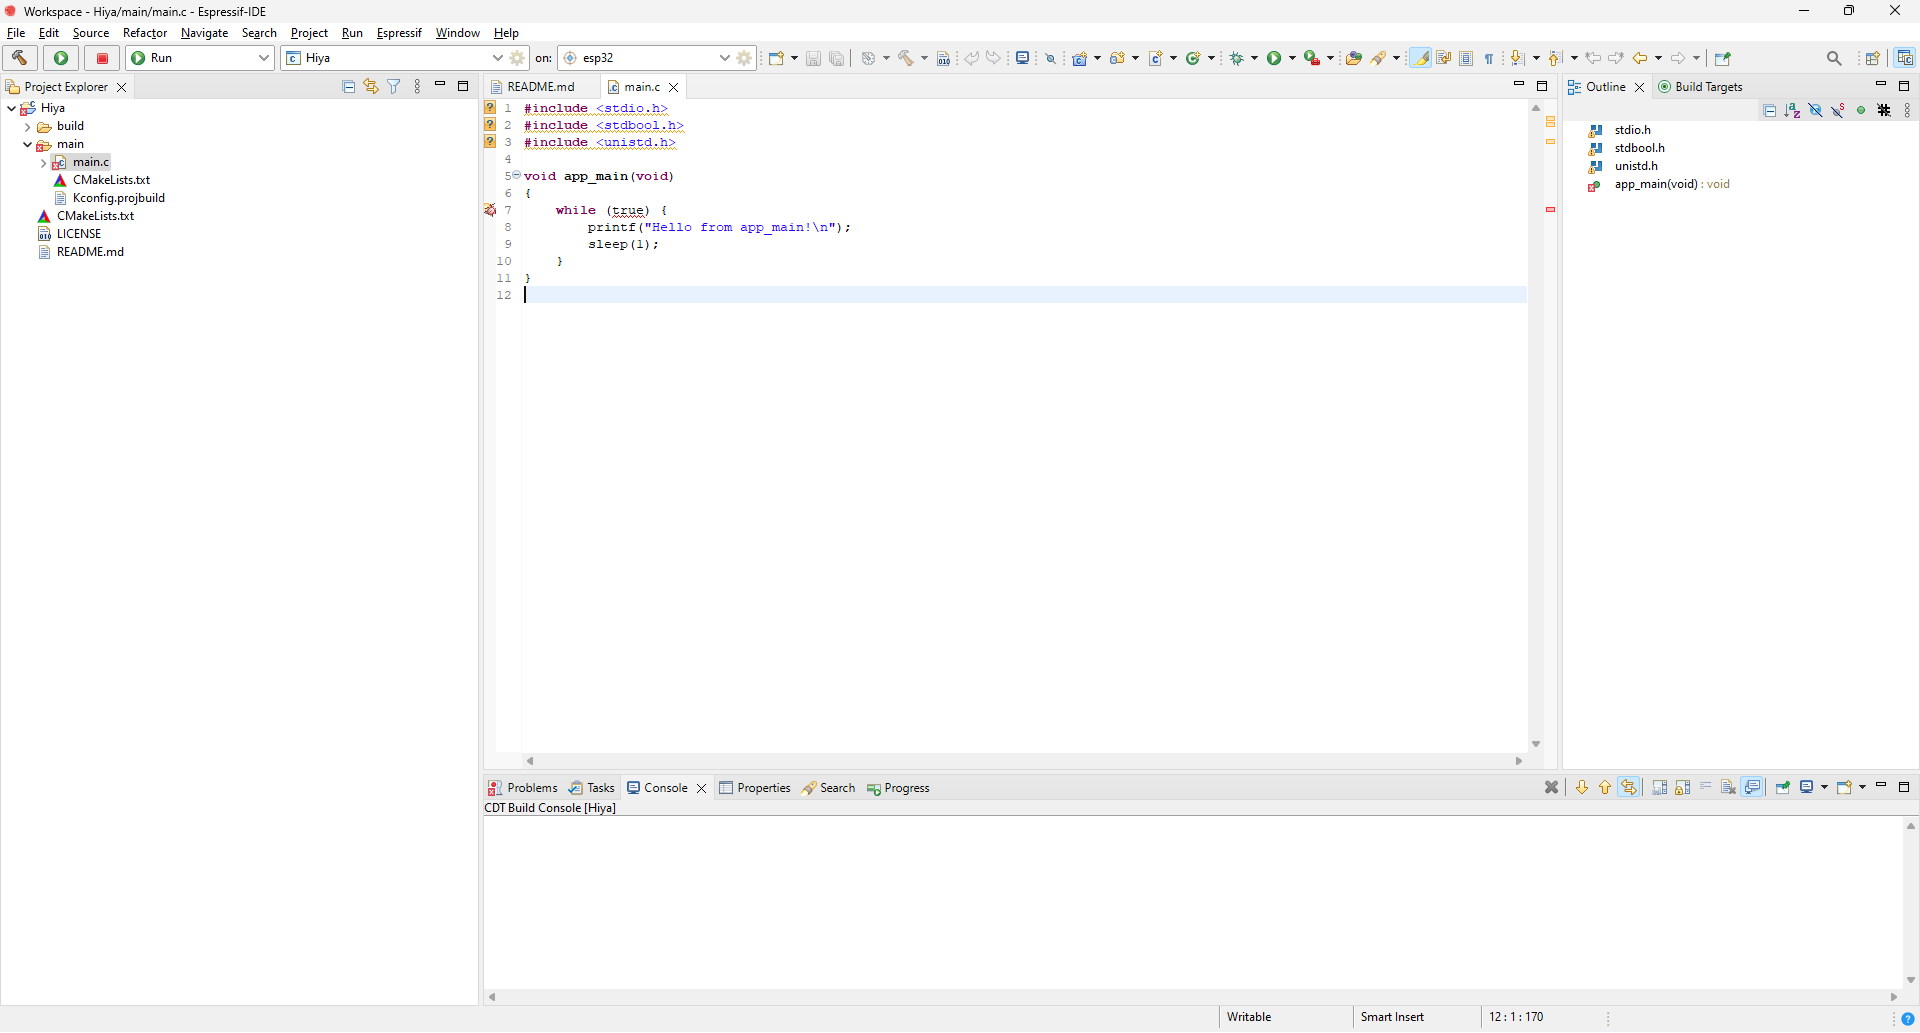Click Back navigation yellow arrow

click(x=1640, y=58)
